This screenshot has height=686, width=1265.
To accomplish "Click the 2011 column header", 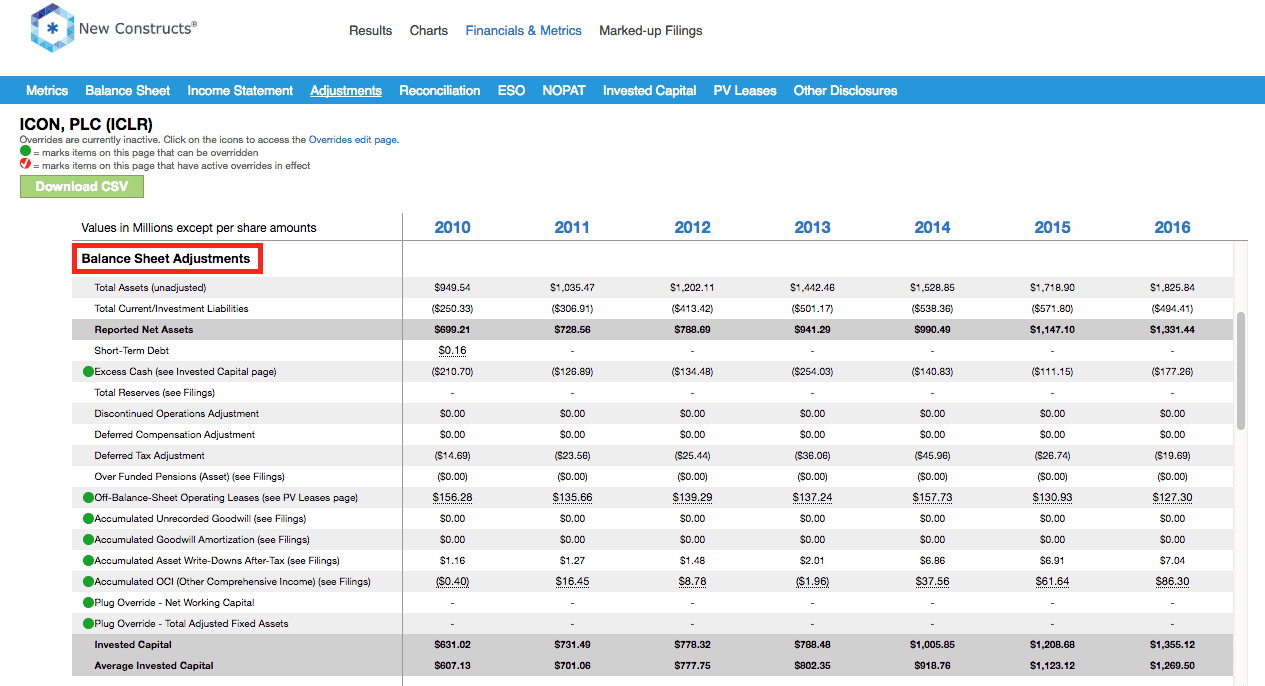I will tap(572, 227).
